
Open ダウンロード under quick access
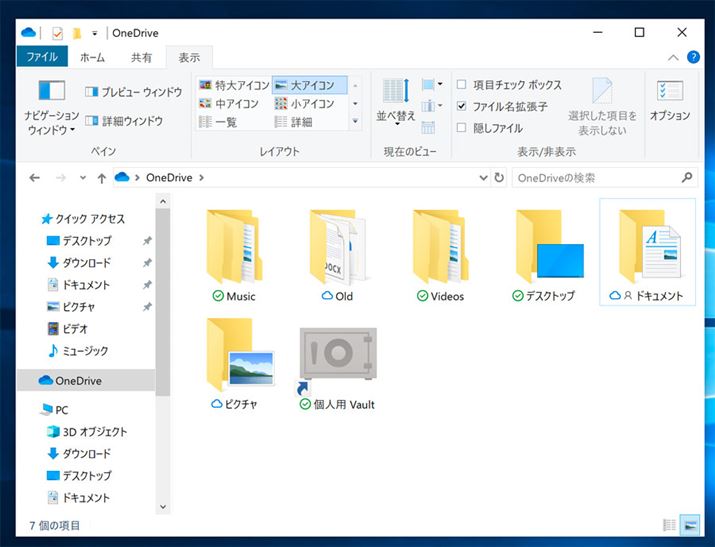(79, 263)
